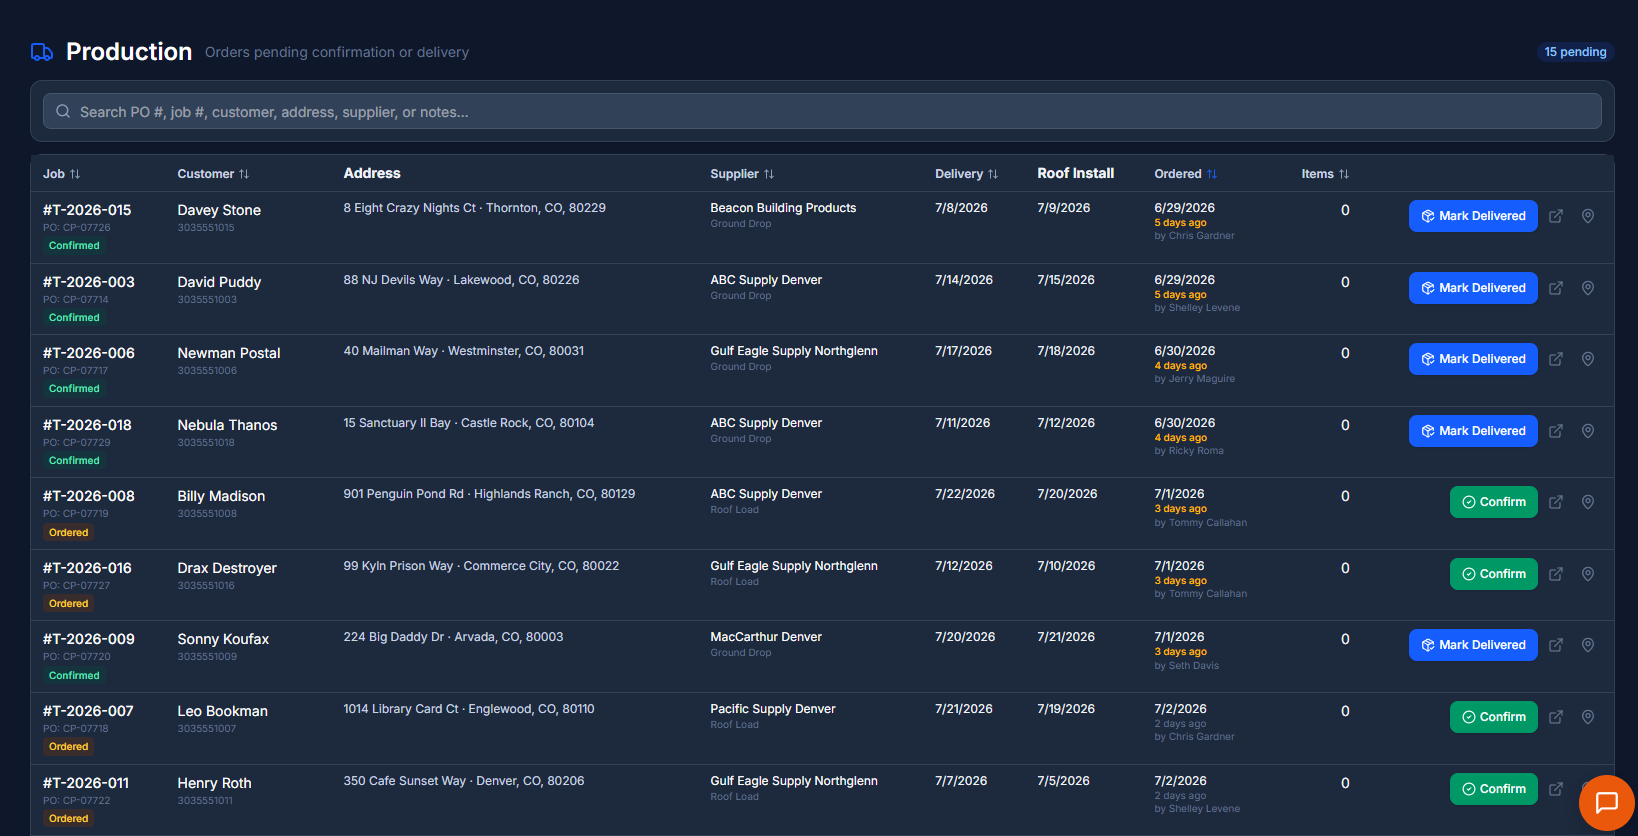Click phone number 3035551006
Image resolution: width=1638 pixels, height=836 pixels.
point(207,371)
